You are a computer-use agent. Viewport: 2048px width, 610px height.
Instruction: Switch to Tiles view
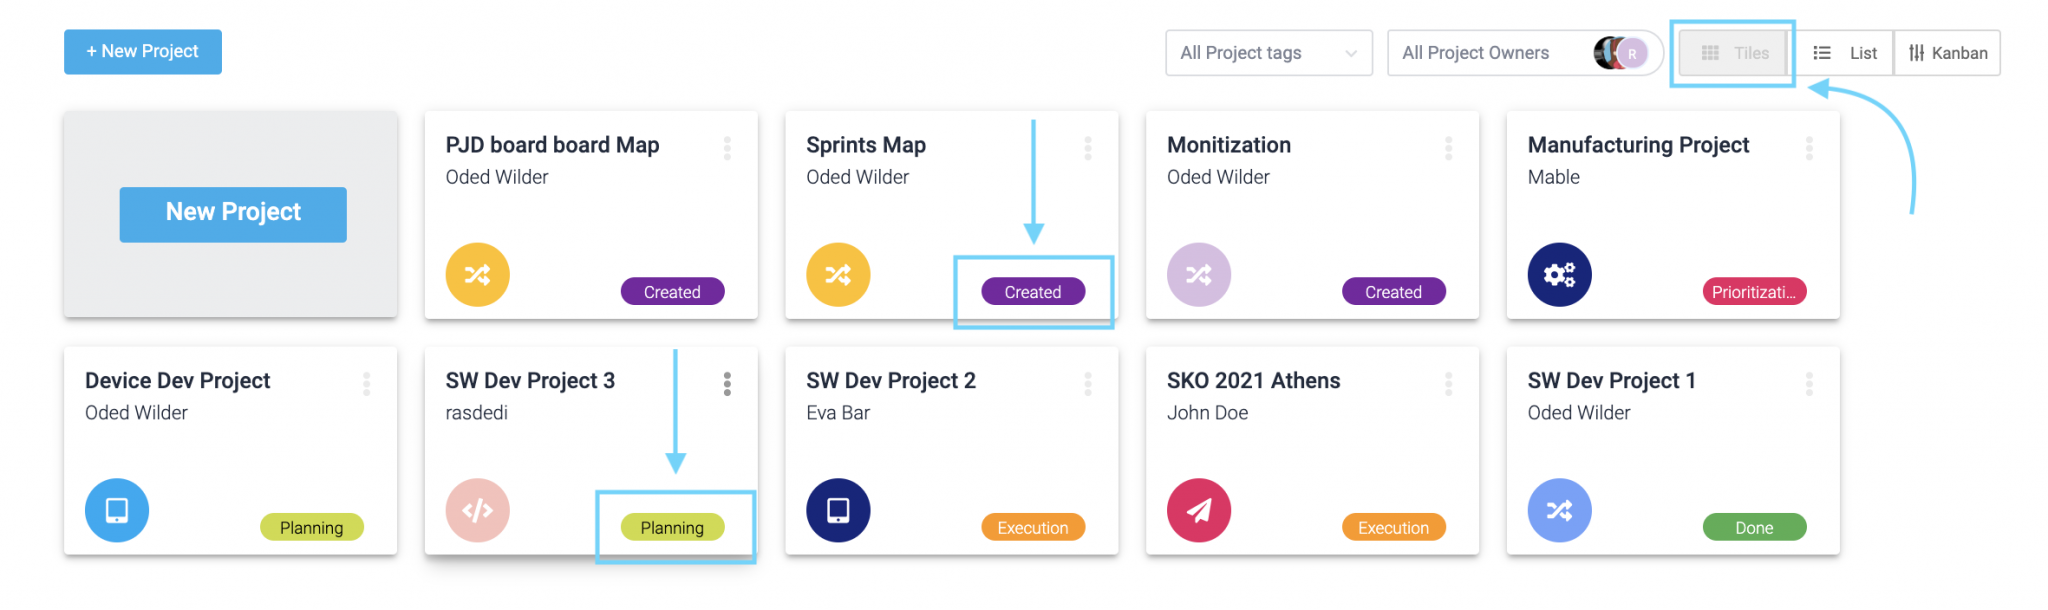[1735, 53]
